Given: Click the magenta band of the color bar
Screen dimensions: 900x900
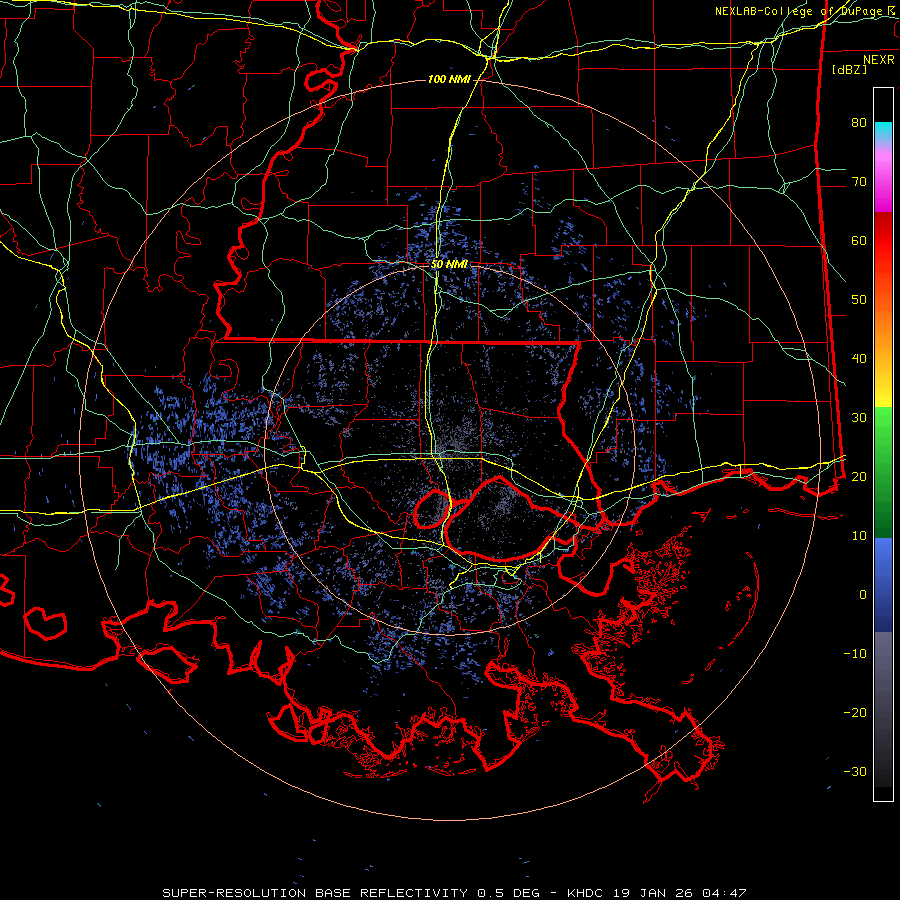Looking at the screenshot, I should [x=883, y=189].
